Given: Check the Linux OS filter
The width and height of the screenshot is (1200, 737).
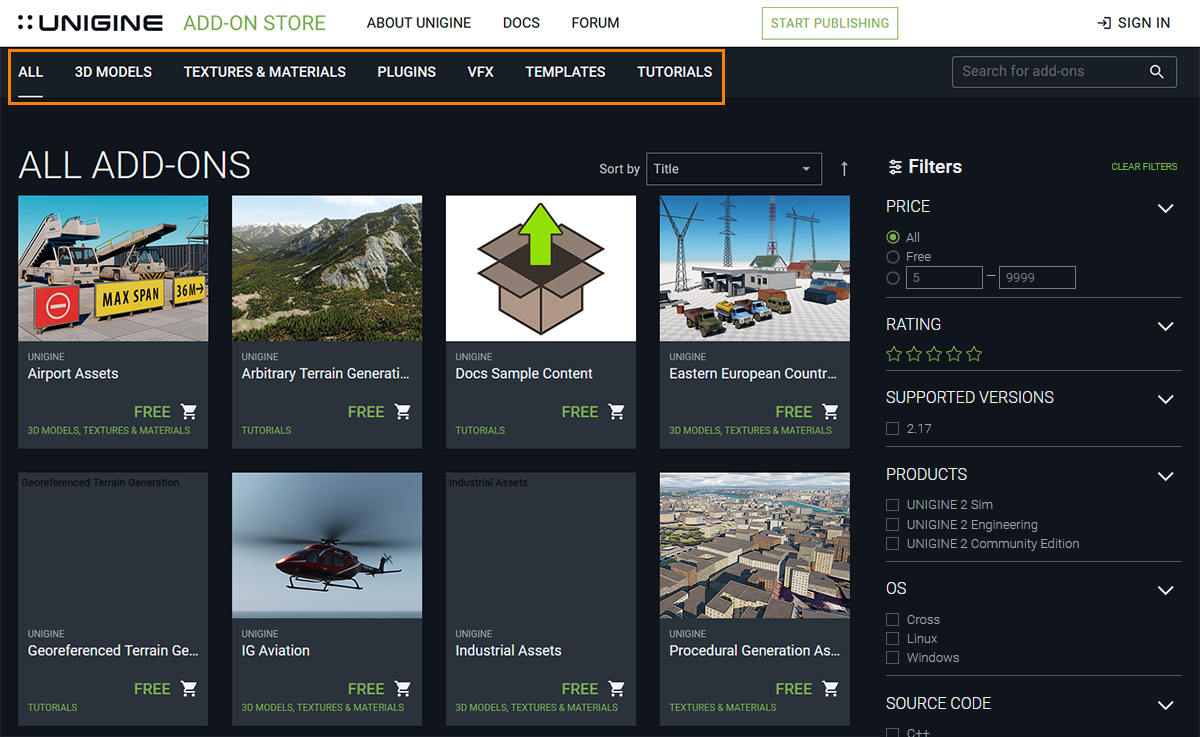Looking at the screenshot, I should point(892,638).
